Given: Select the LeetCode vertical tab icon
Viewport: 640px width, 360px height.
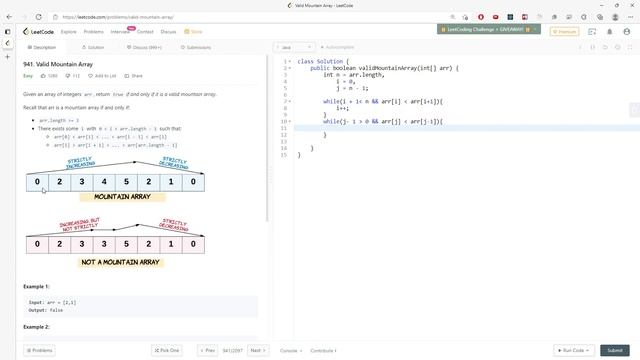Looking at the screenshot, I should [x=7, y=43].
